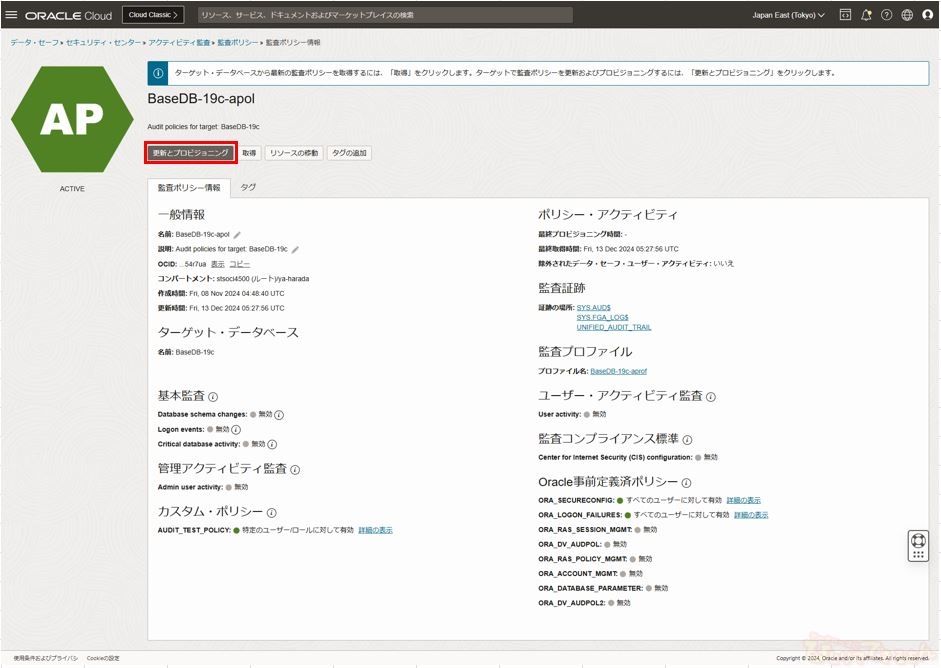This screenshot has height=668, width=941.
Task: Click the AP hexagon resource icon
Action: pos(72,119)
